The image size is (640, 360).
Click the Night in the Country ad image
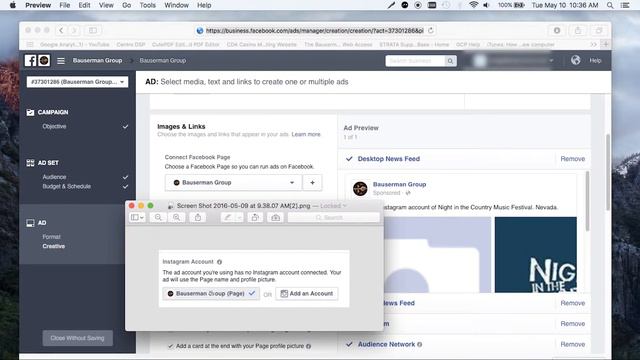(x=536, y=255)
